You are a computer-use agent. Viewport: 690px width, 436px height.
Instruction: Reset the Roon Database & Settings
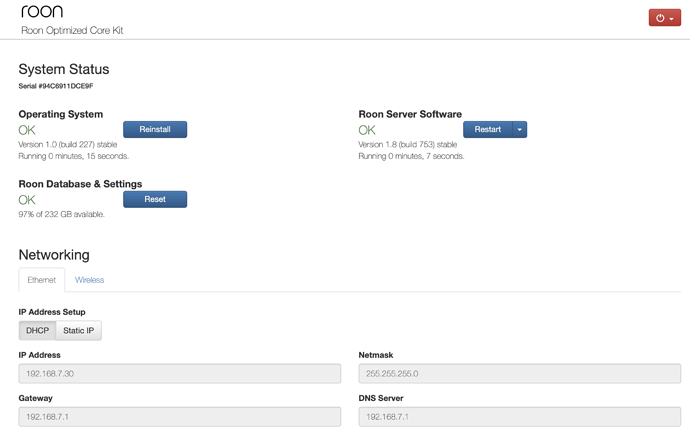155,199
